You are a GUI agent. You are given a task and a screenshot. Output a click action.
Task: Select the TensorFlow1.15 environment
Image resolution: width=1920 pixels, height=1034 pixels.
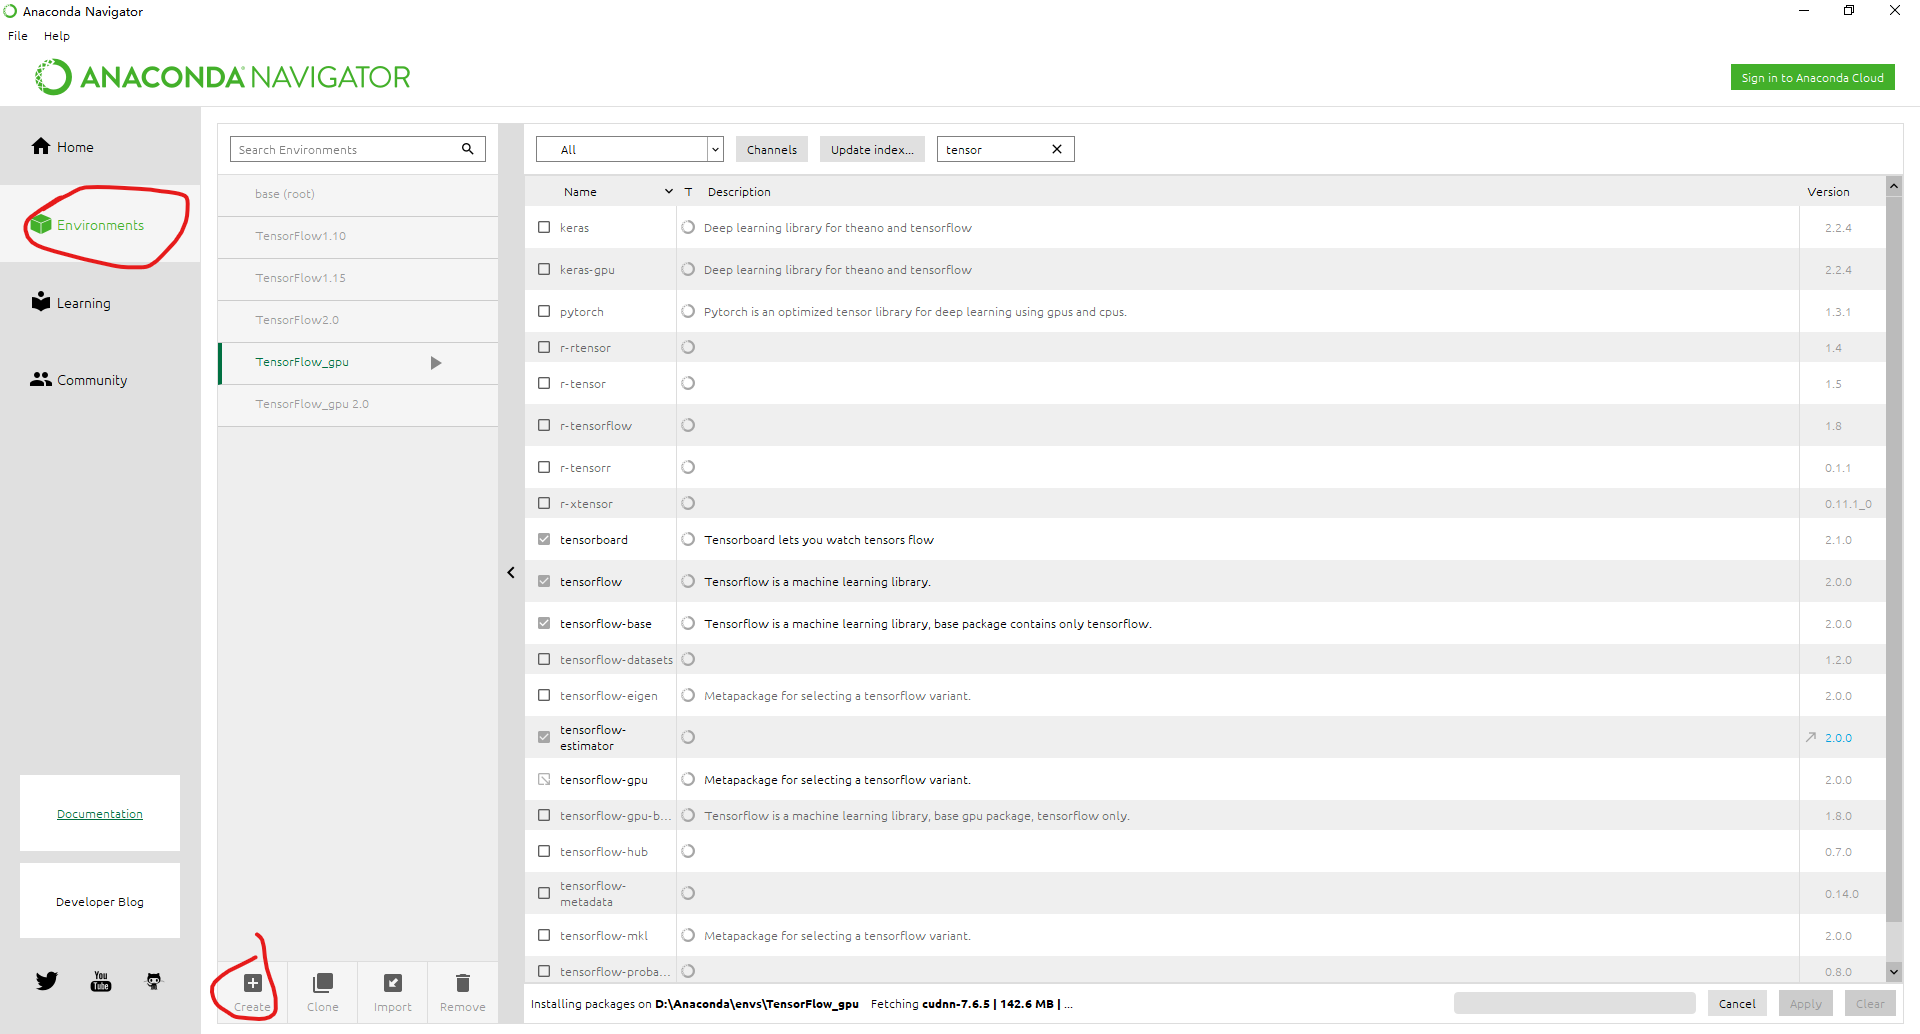(x=358, y=278)
